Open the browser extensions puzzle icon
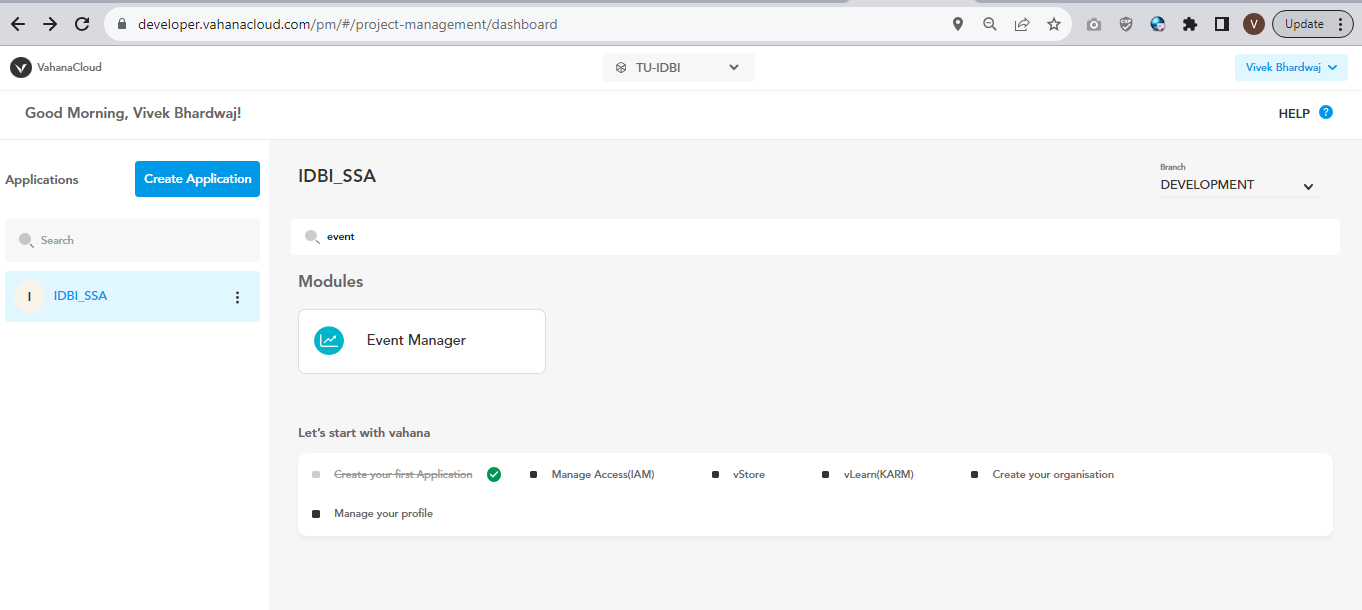 (x=1189, y=24)
